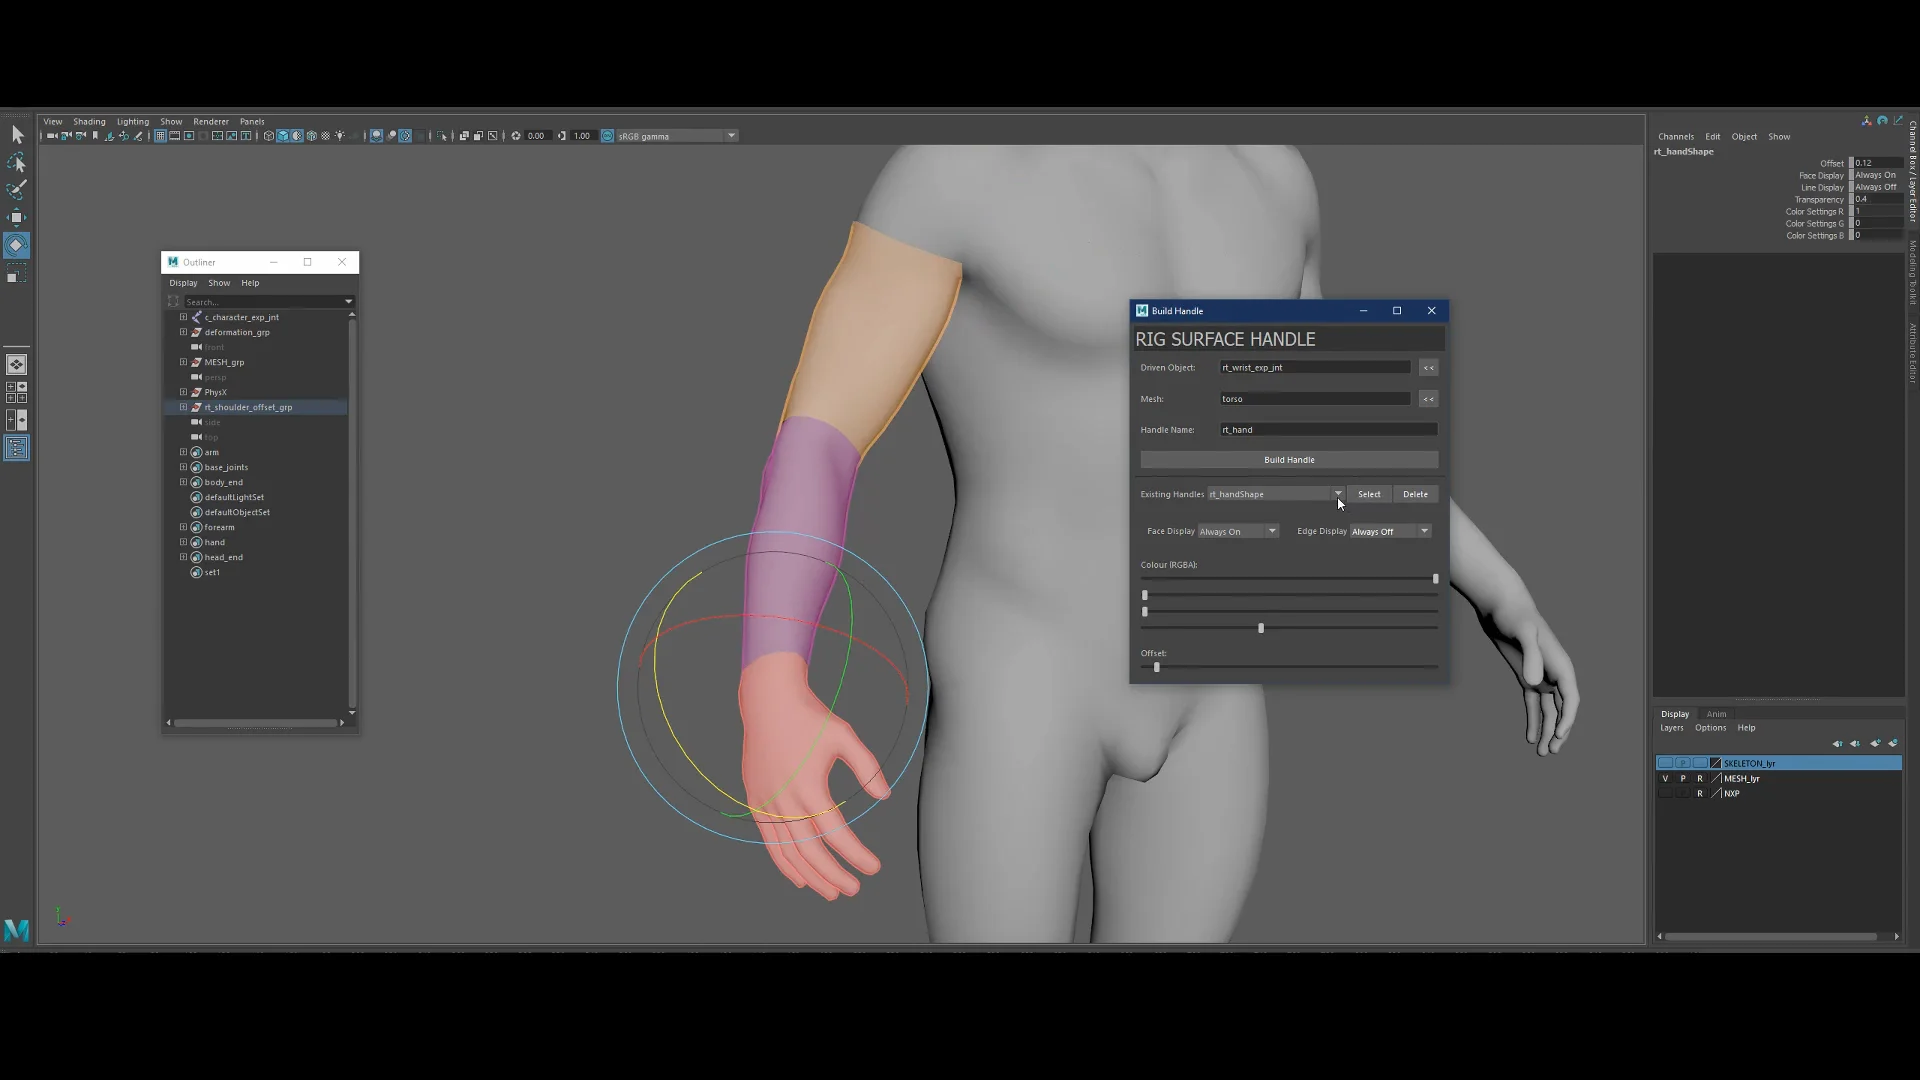Adjust the first Colour RGBA slider handle
Screen dimensions: 1920x1080
click(1435, 579)
